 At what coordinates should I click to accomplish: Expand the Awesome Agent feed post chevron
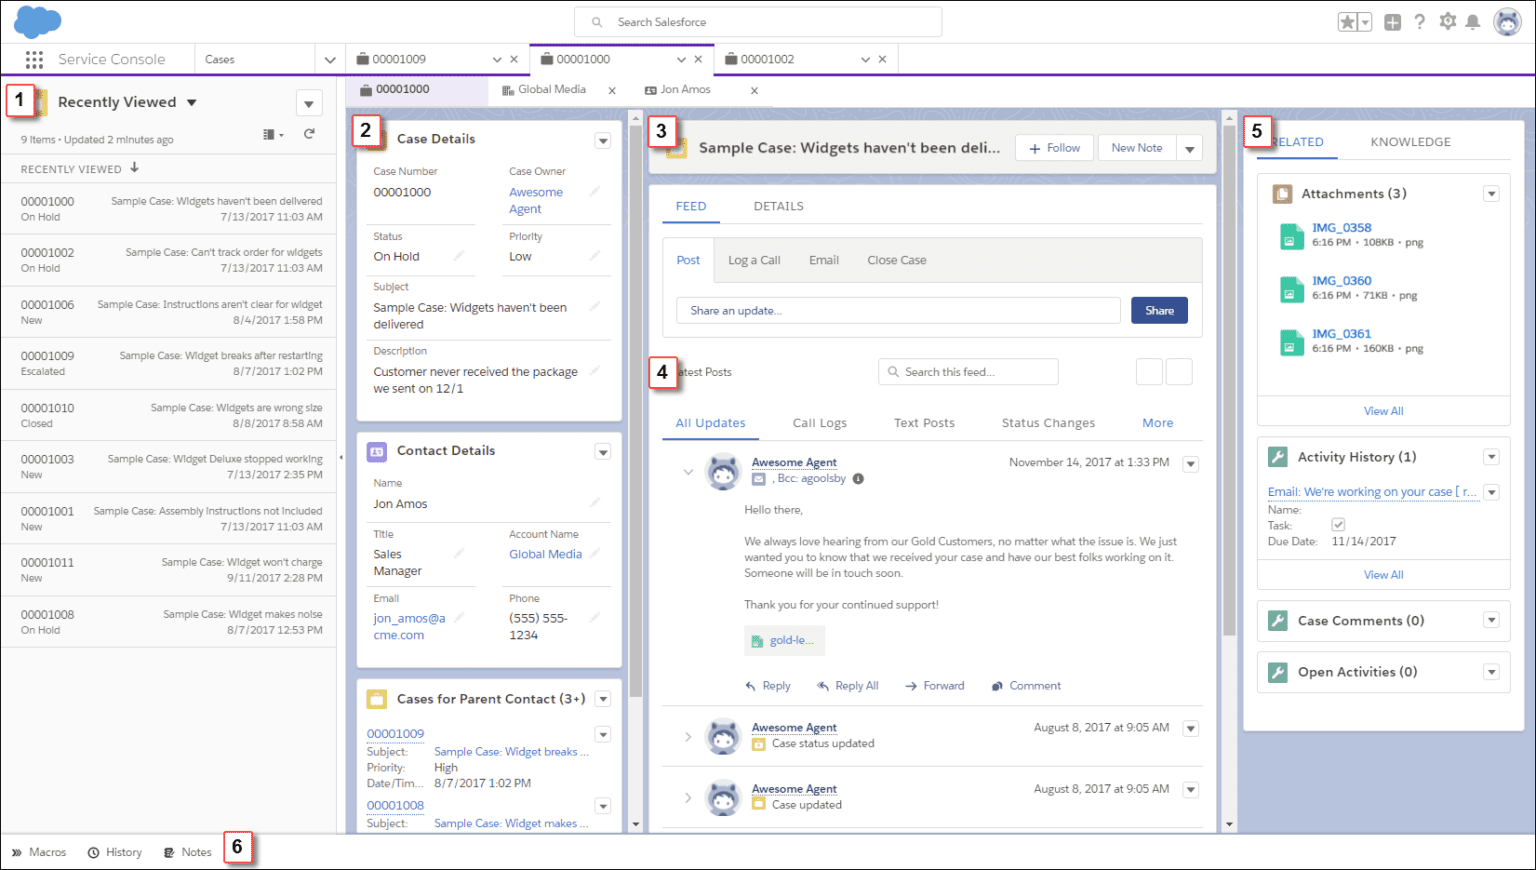[687, 470]
